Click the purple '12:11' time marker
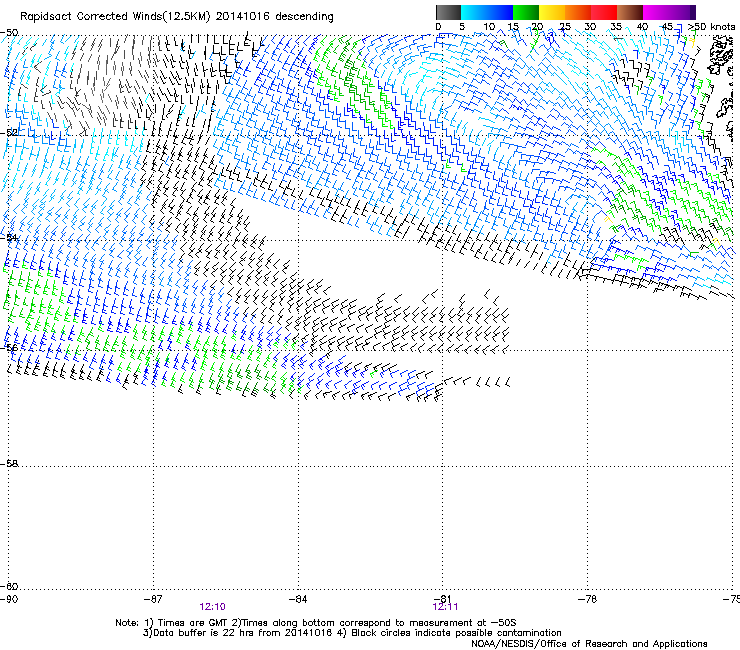 pos(445,607)
